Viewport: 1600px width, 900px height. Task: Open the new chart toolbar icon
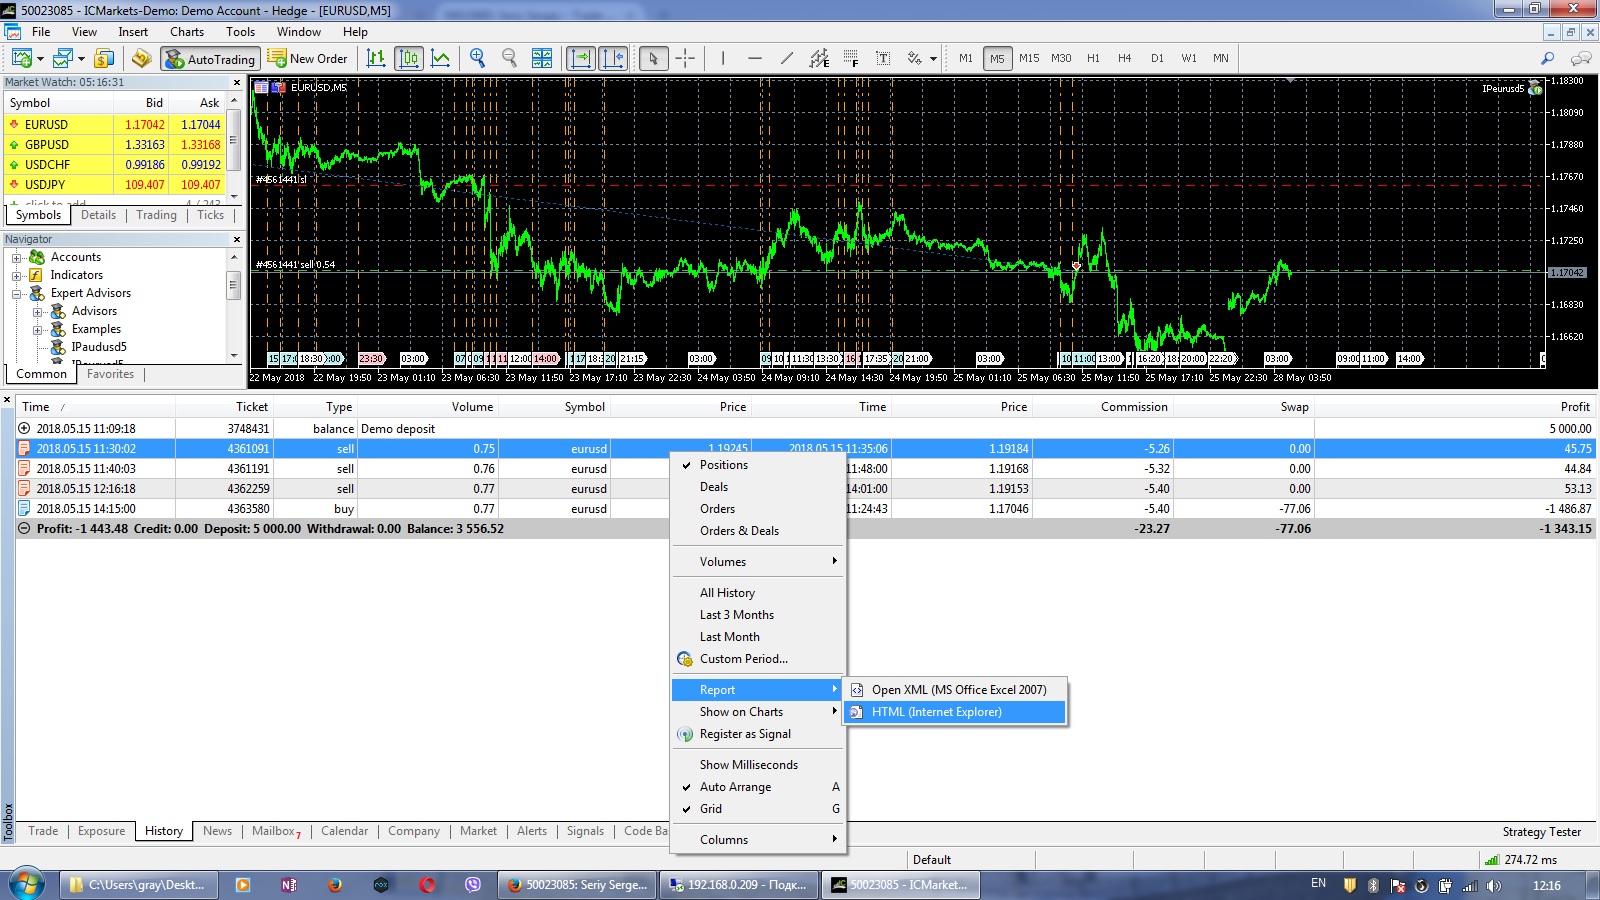point(21,58)
